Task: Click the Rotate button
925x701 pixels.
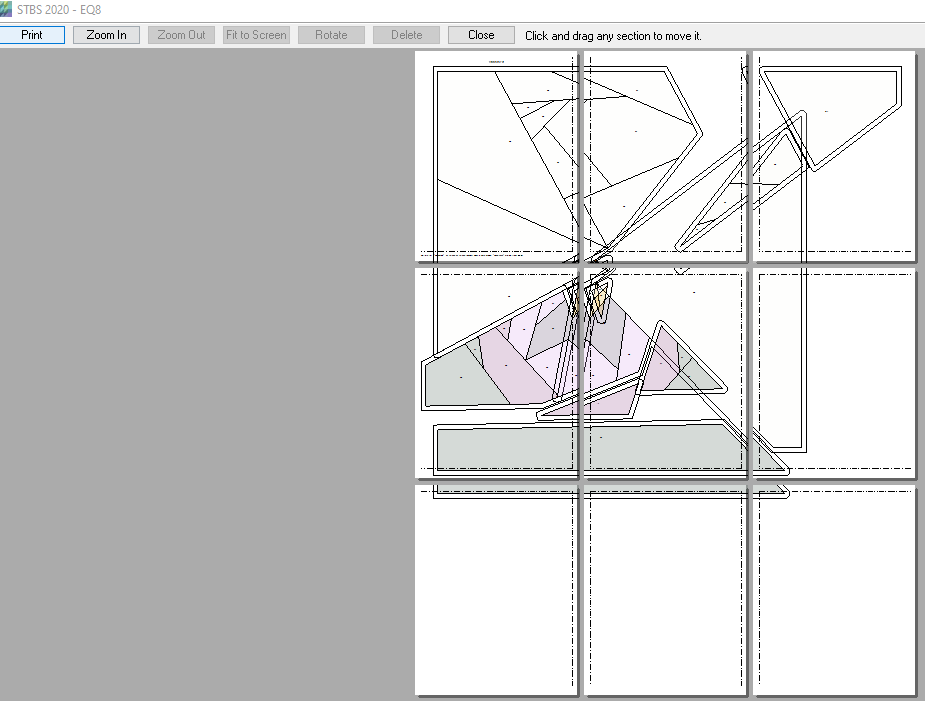Action: pos(331,35)
